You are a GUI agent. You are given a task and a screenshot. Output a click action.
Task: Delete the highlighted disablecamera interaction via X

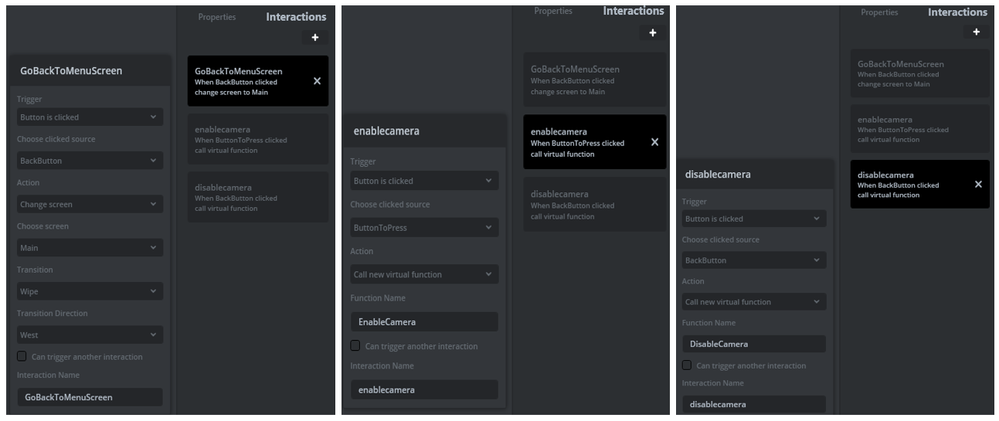point(978,184)
